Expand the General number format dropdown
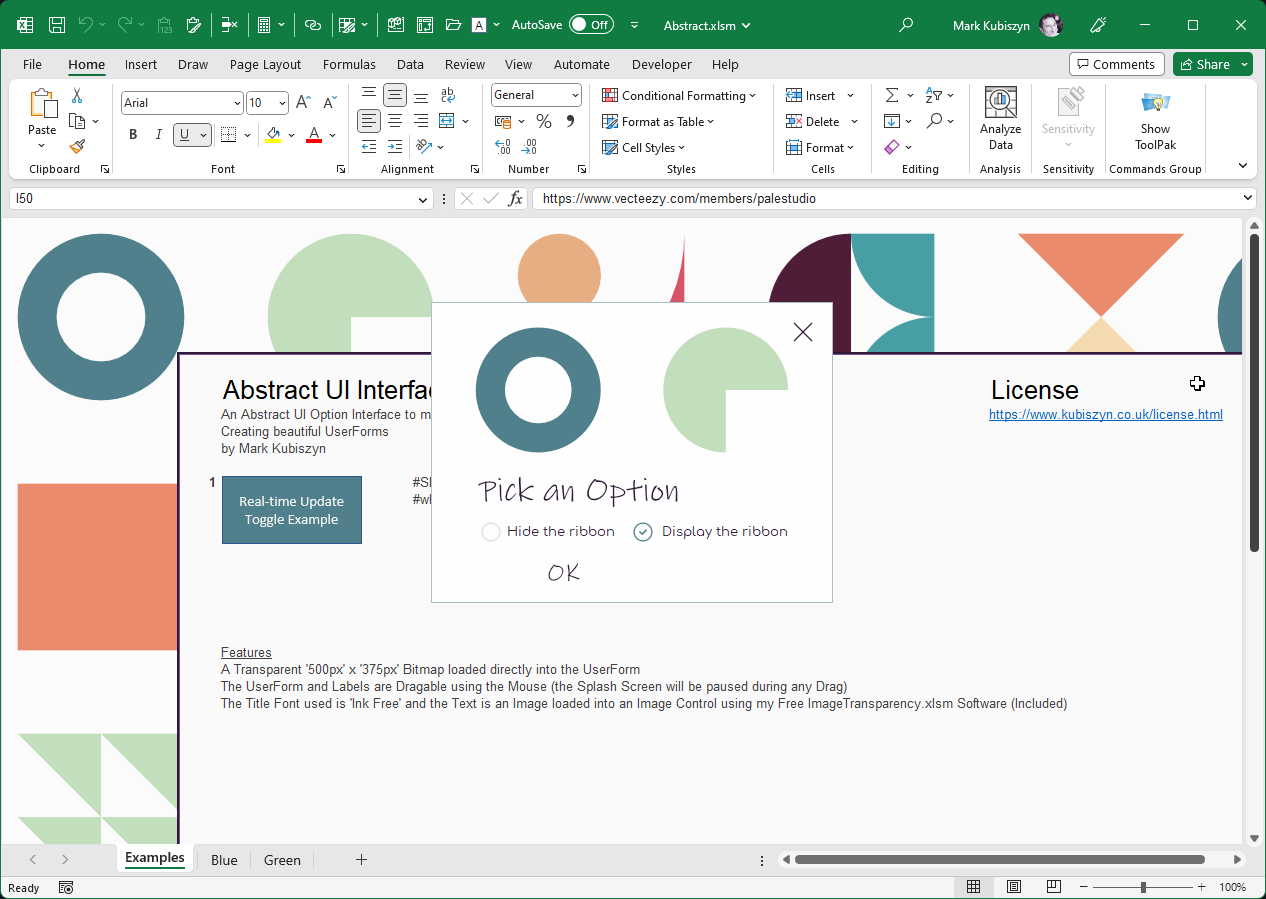 tap(575, 95)
